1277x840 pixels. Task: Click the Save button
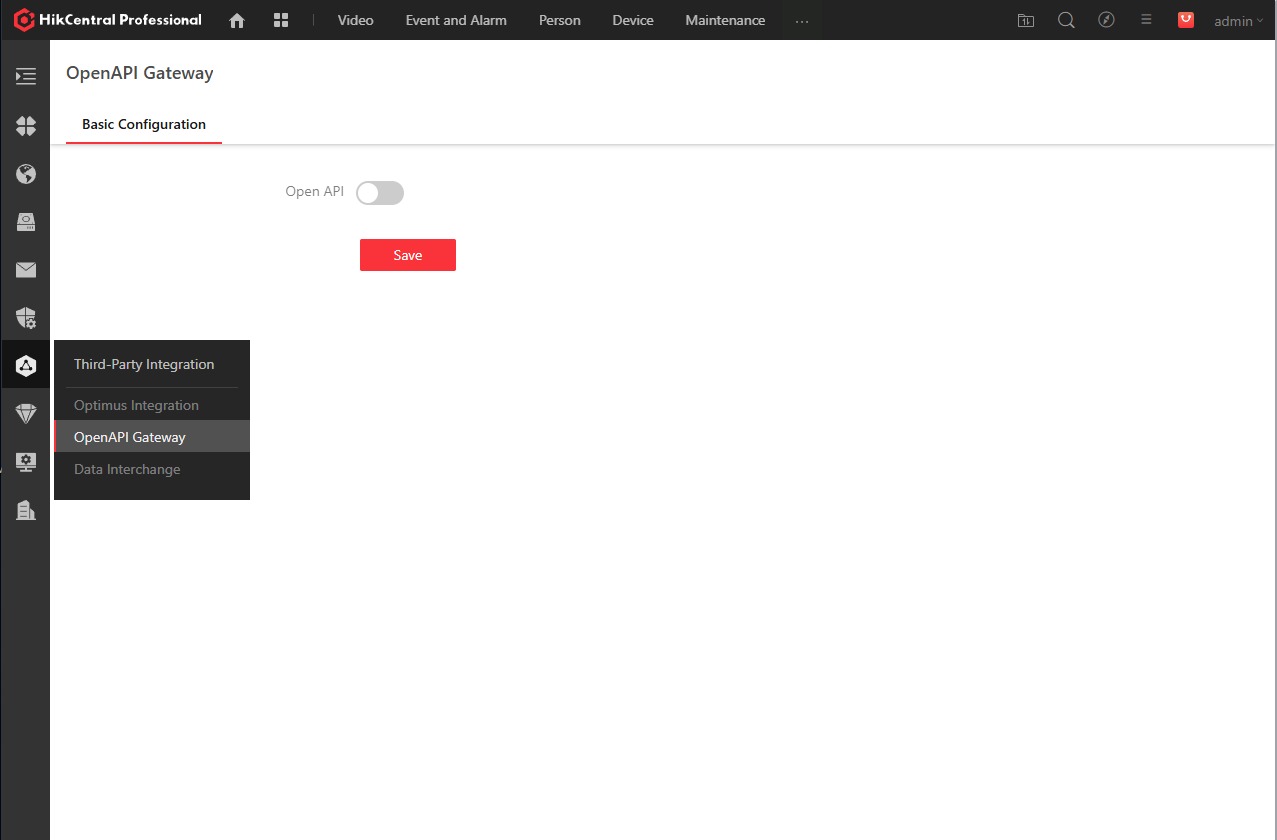[x=407, y=255]
